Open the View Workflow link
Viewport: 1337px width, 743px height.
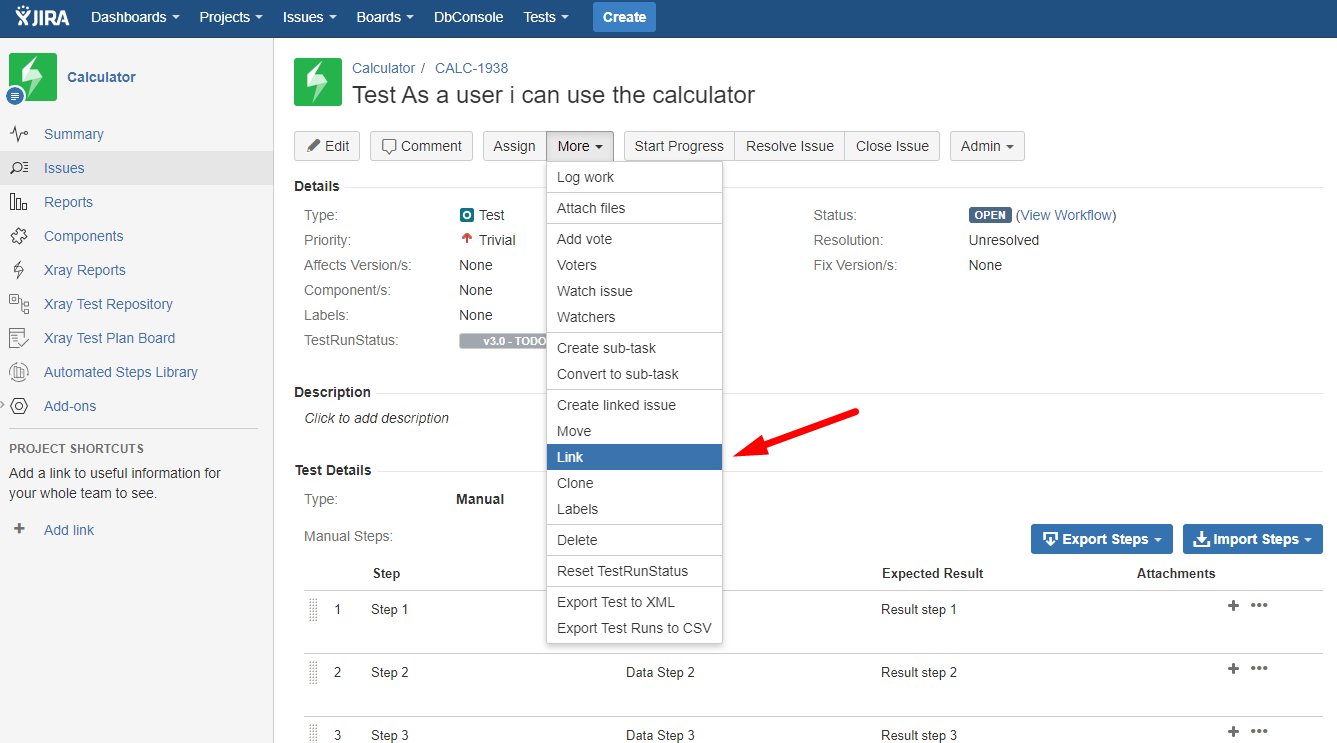(1066, 215)
